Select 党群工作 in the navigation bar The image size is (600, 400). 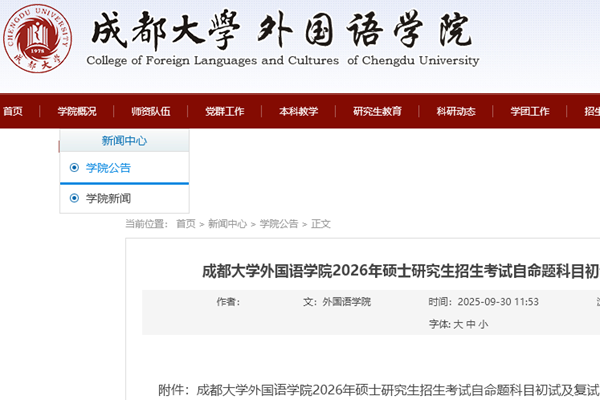point(225,111)
